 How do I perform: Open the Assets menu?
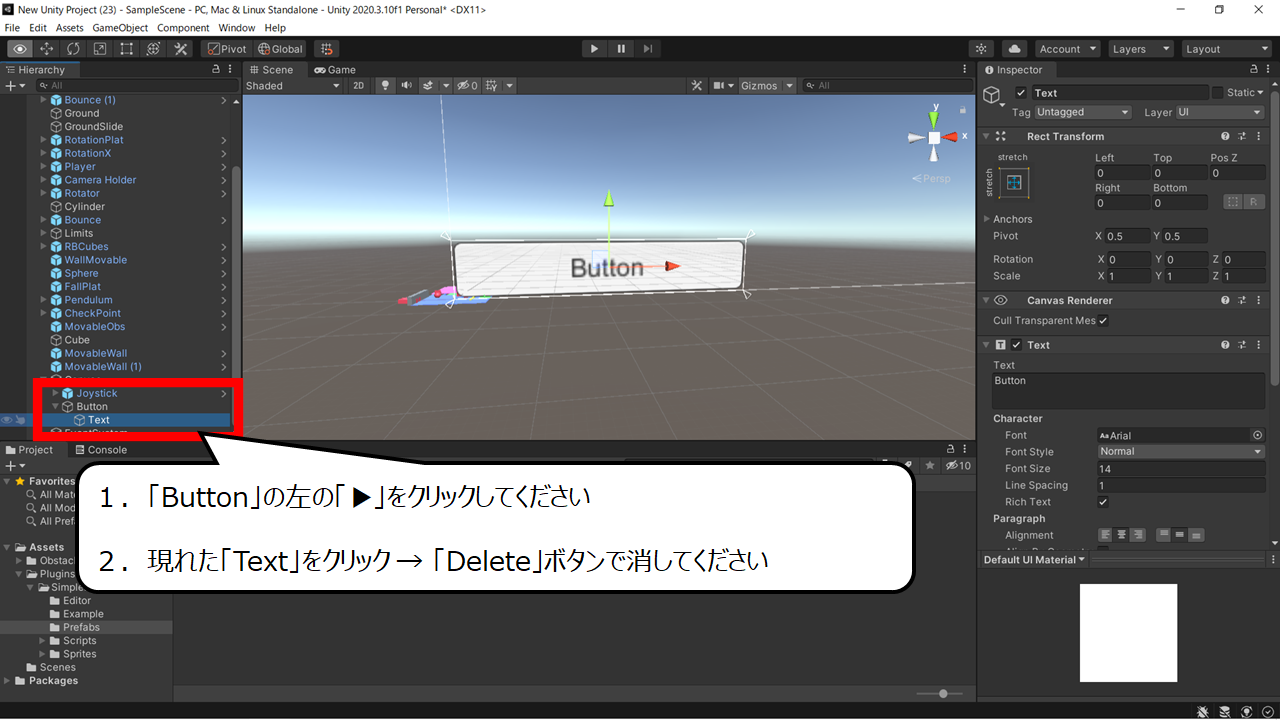click(x=70, y=28)
